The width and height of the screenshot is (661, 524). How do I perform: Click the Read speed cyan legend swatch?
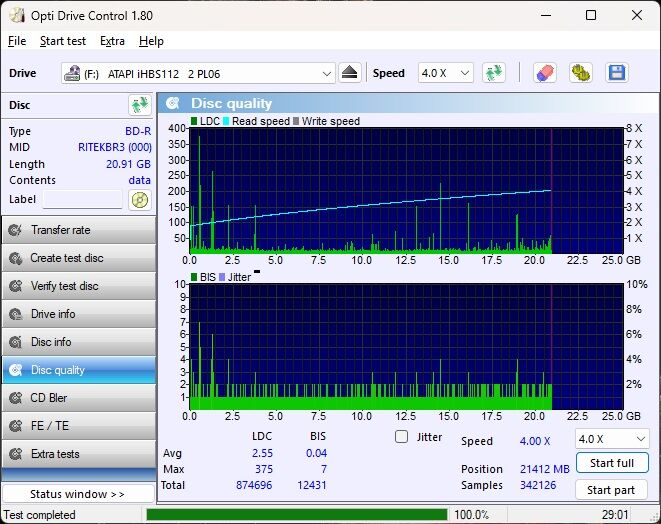[x=226, y=121]
